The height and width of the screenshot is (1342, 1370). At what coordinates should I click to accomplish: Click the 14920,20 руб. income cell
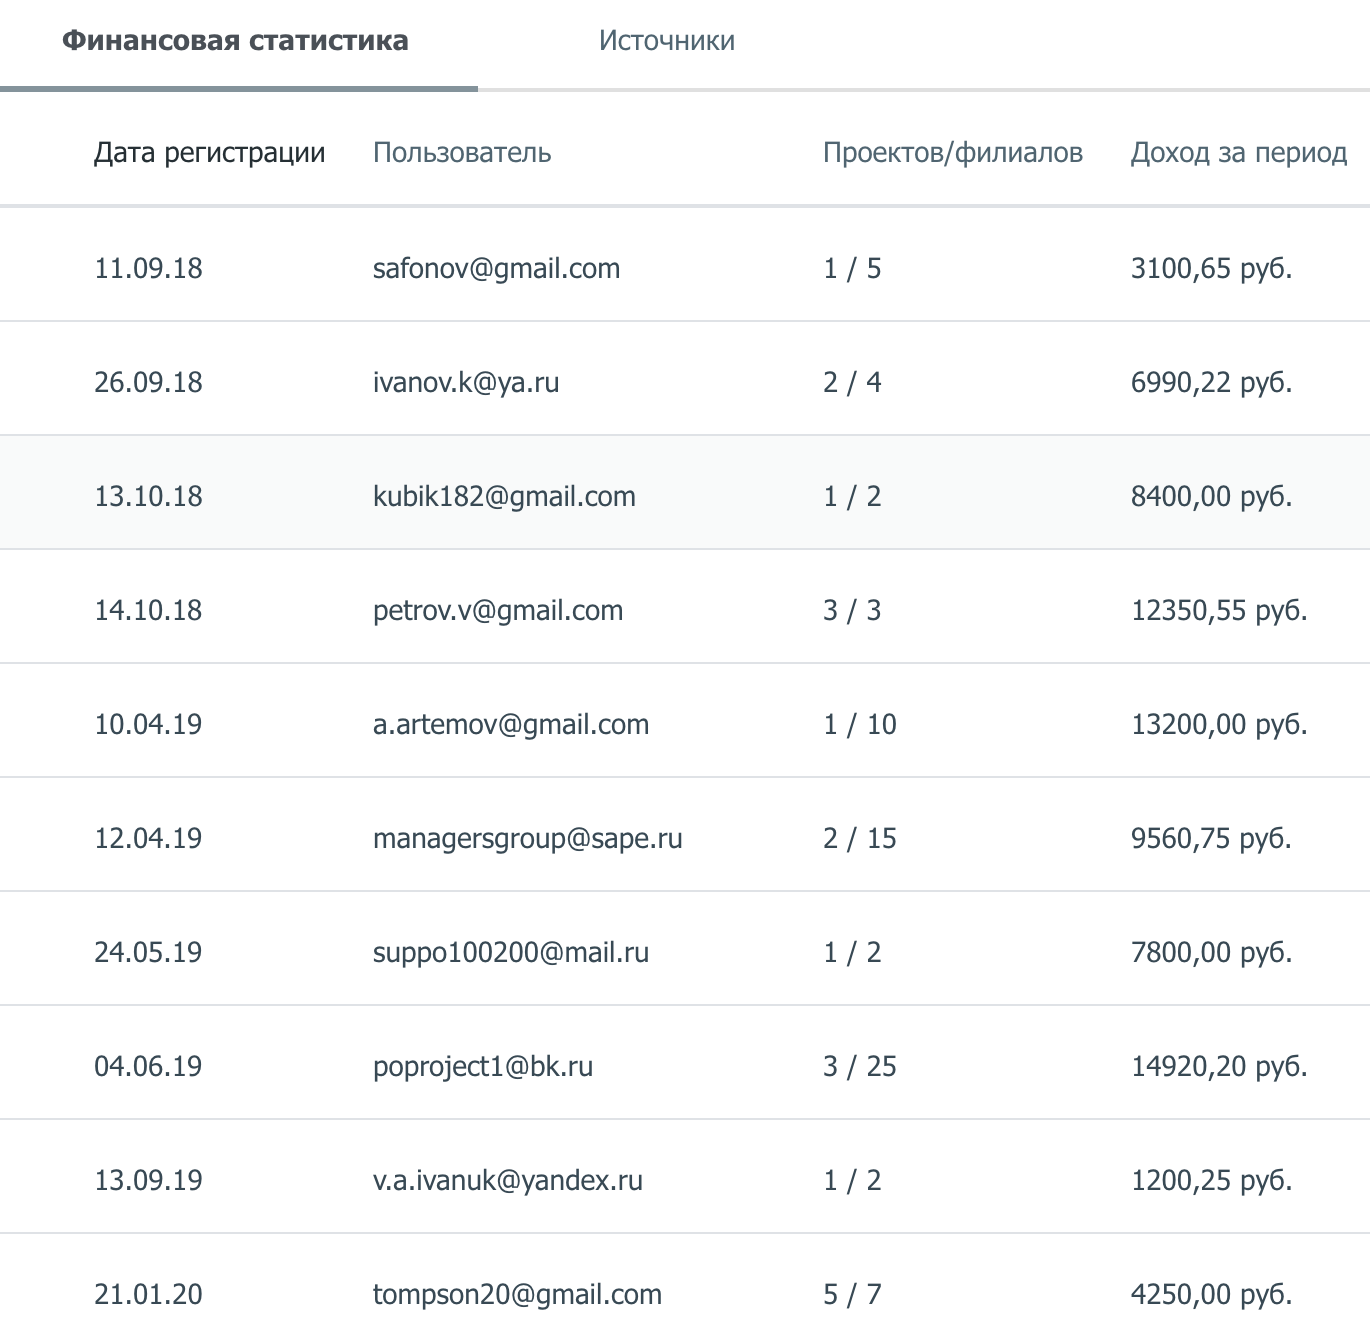click(1218, 1067)
